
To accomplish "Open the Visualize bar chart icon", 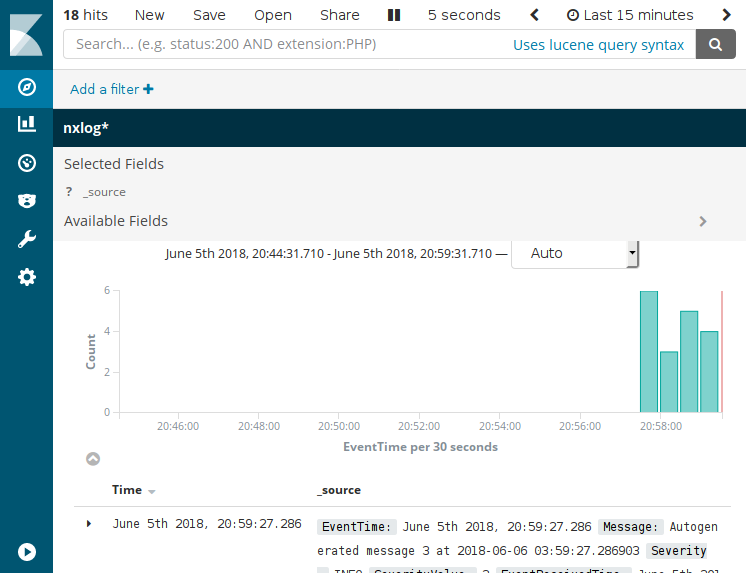I will 27,124.
